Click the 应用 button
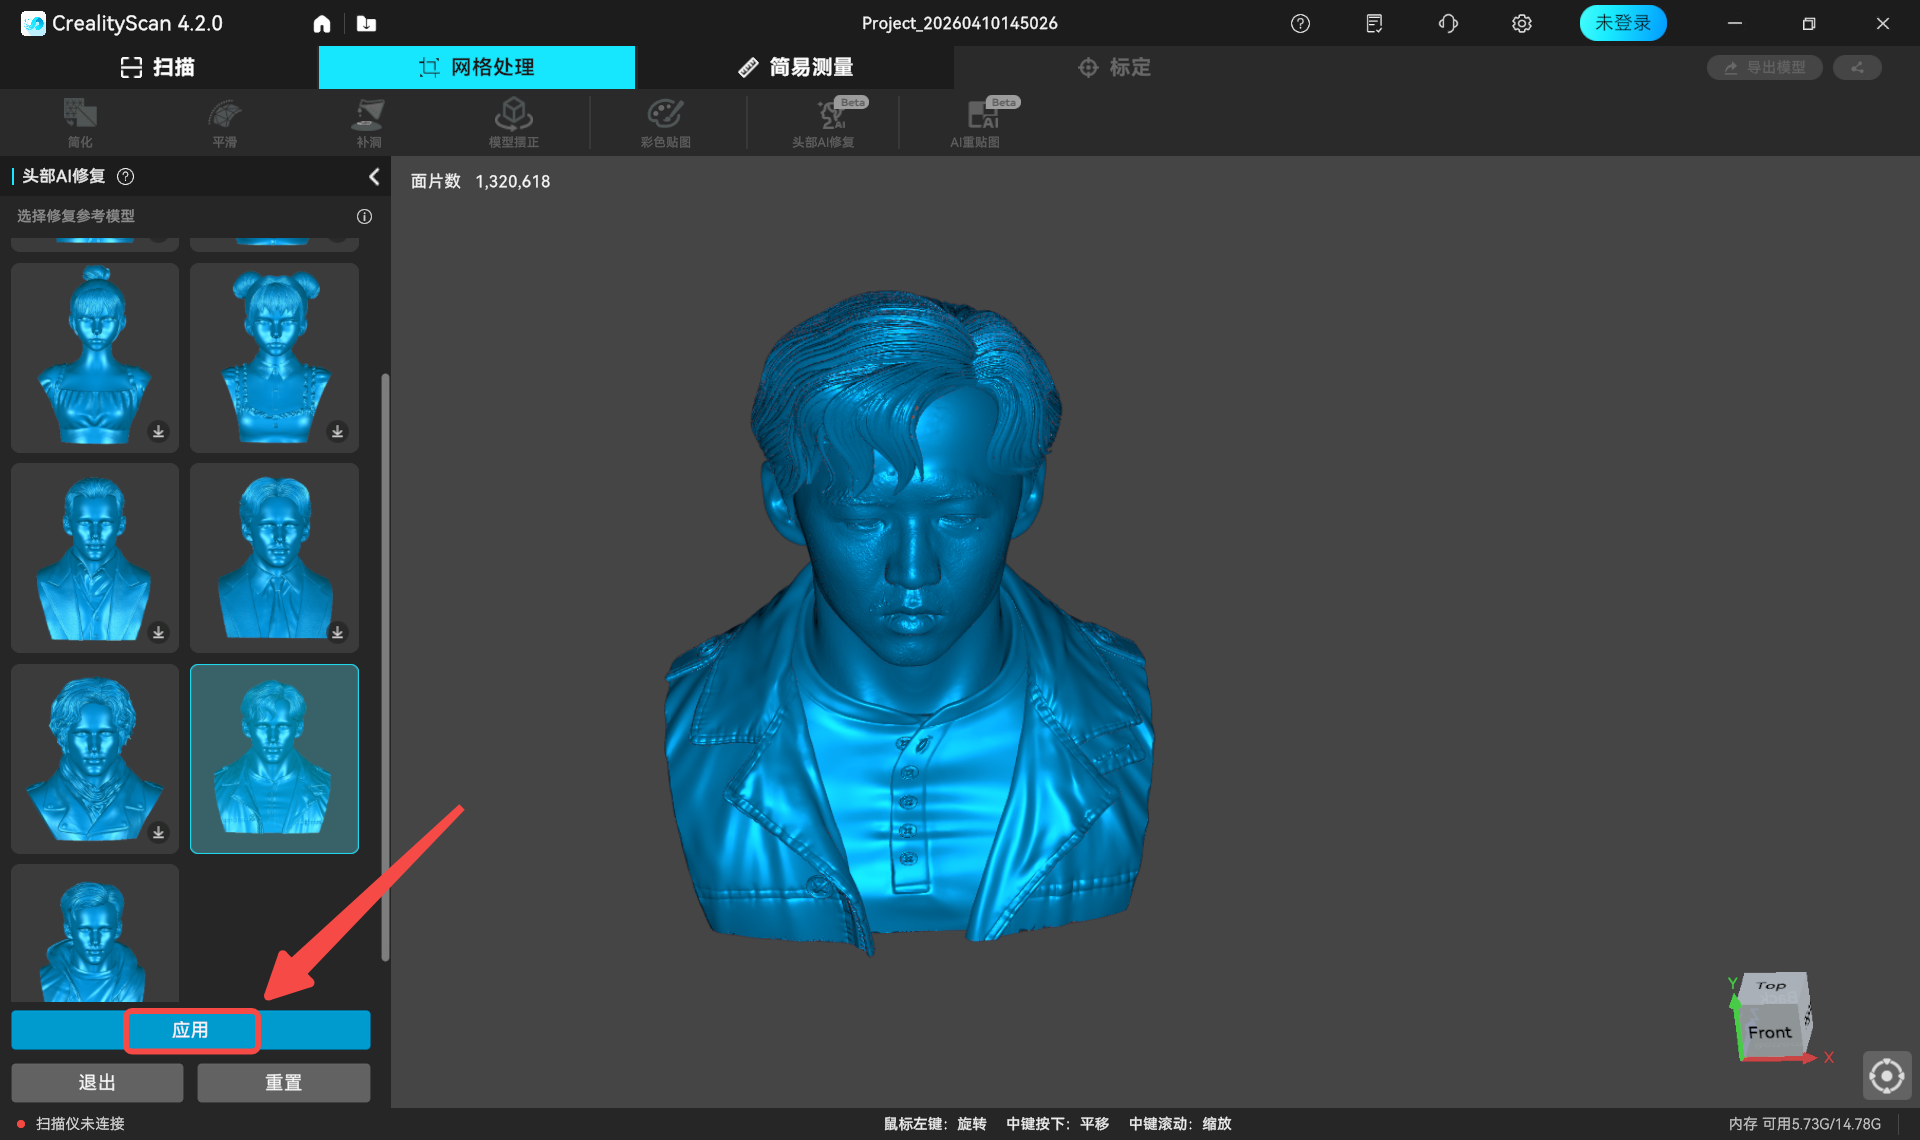Viewport: 1920px width, 1140px height. click(x=191, y=1030)
